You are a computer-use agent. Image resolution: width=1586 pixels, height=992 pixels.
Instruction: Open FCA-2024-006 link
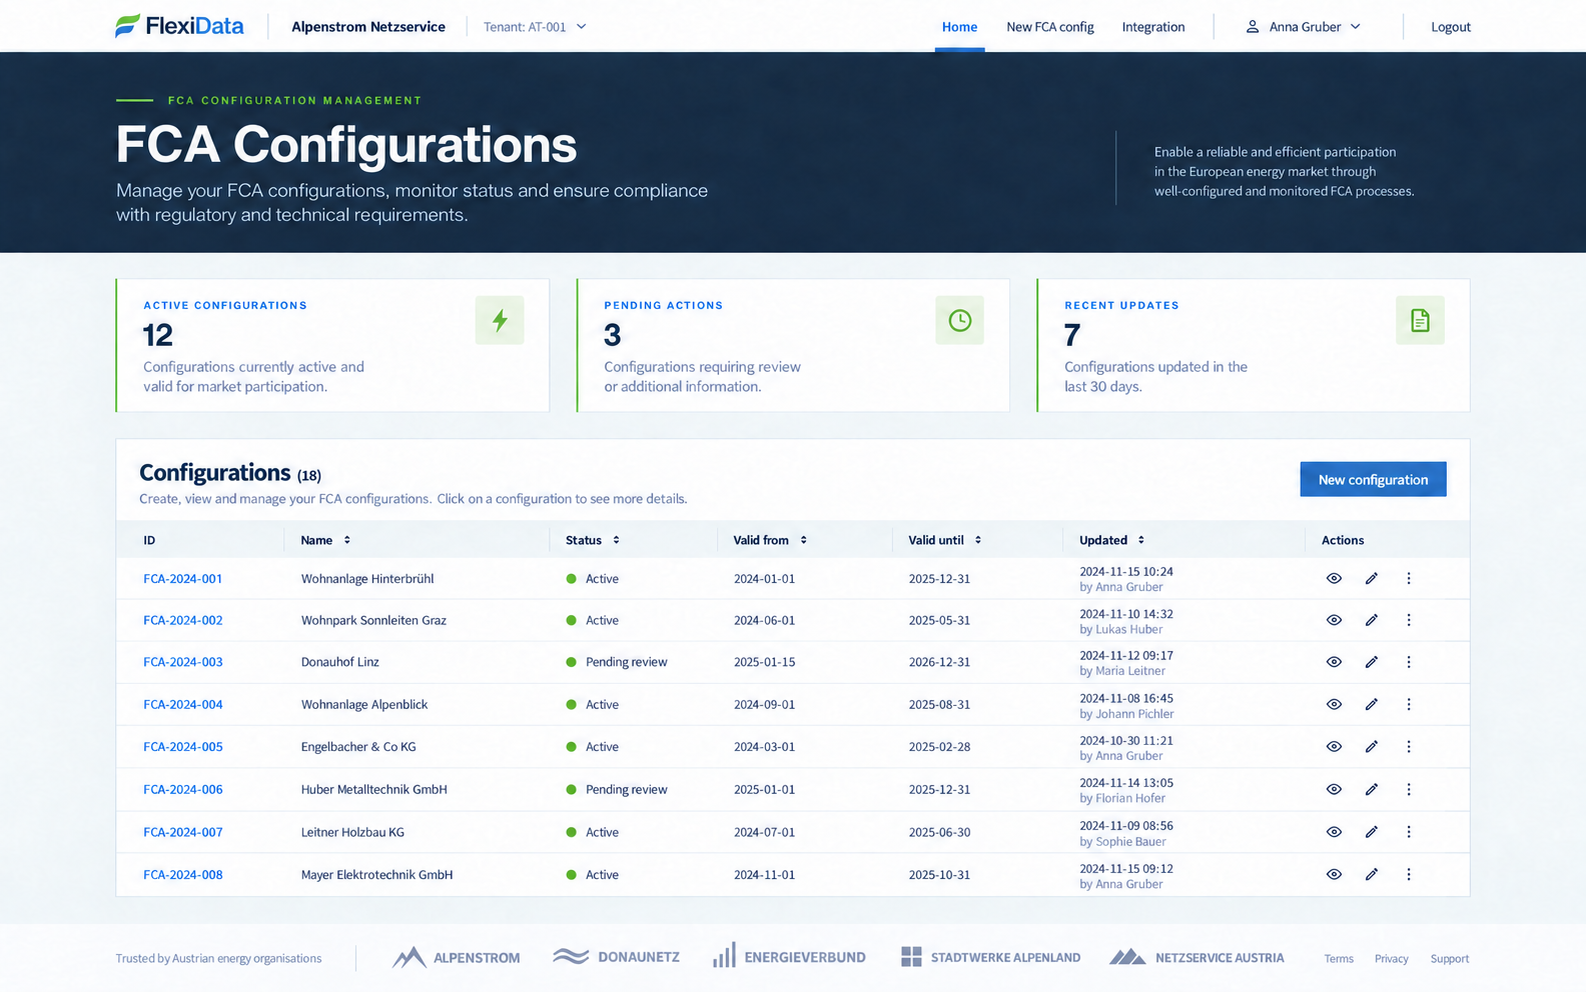pos(183,789)
